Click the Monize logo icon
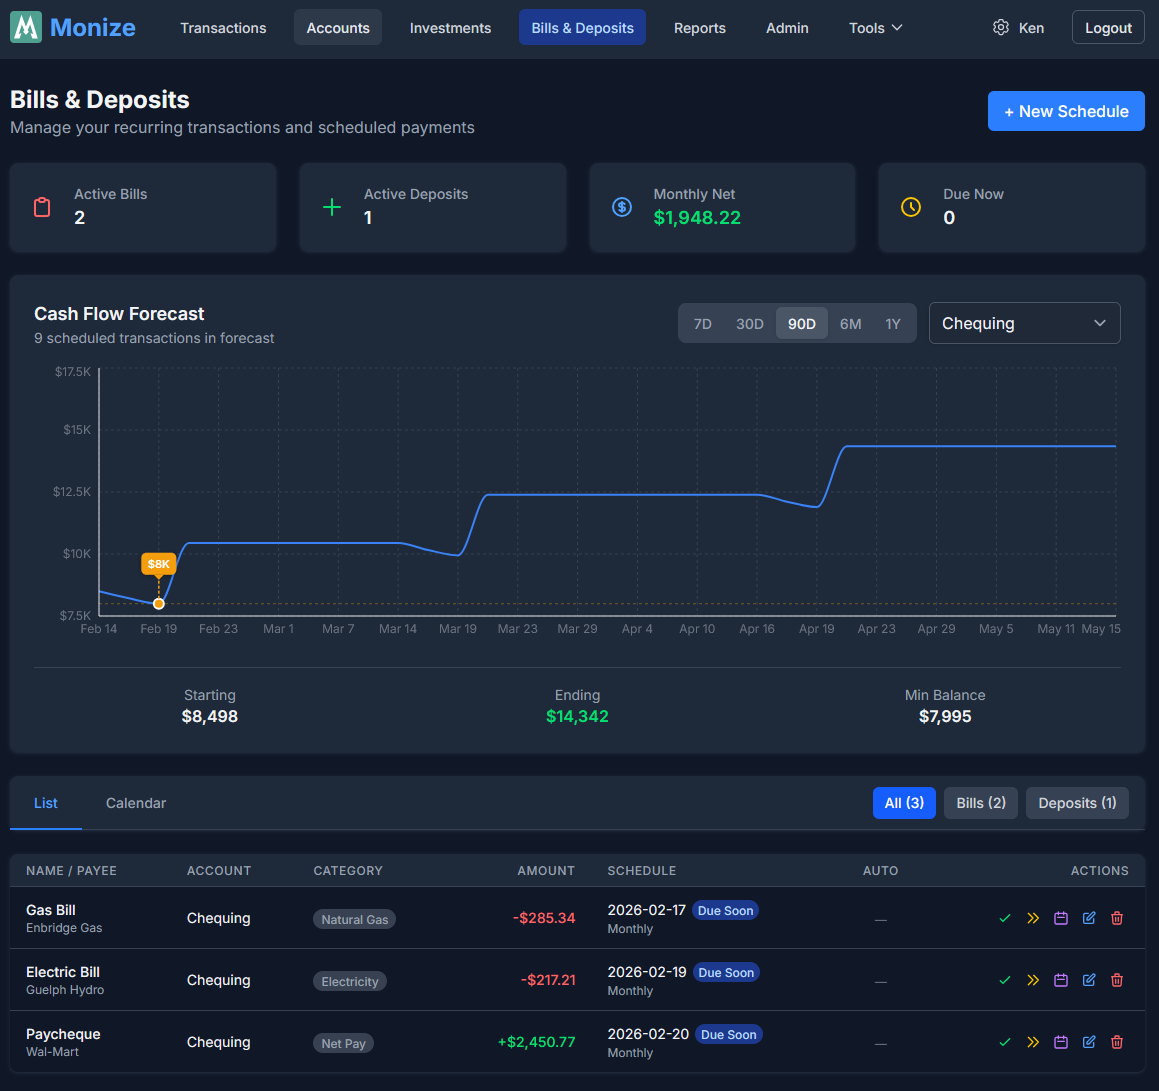This screenshot has width=1159, height=1091. (x=26, y=27)
